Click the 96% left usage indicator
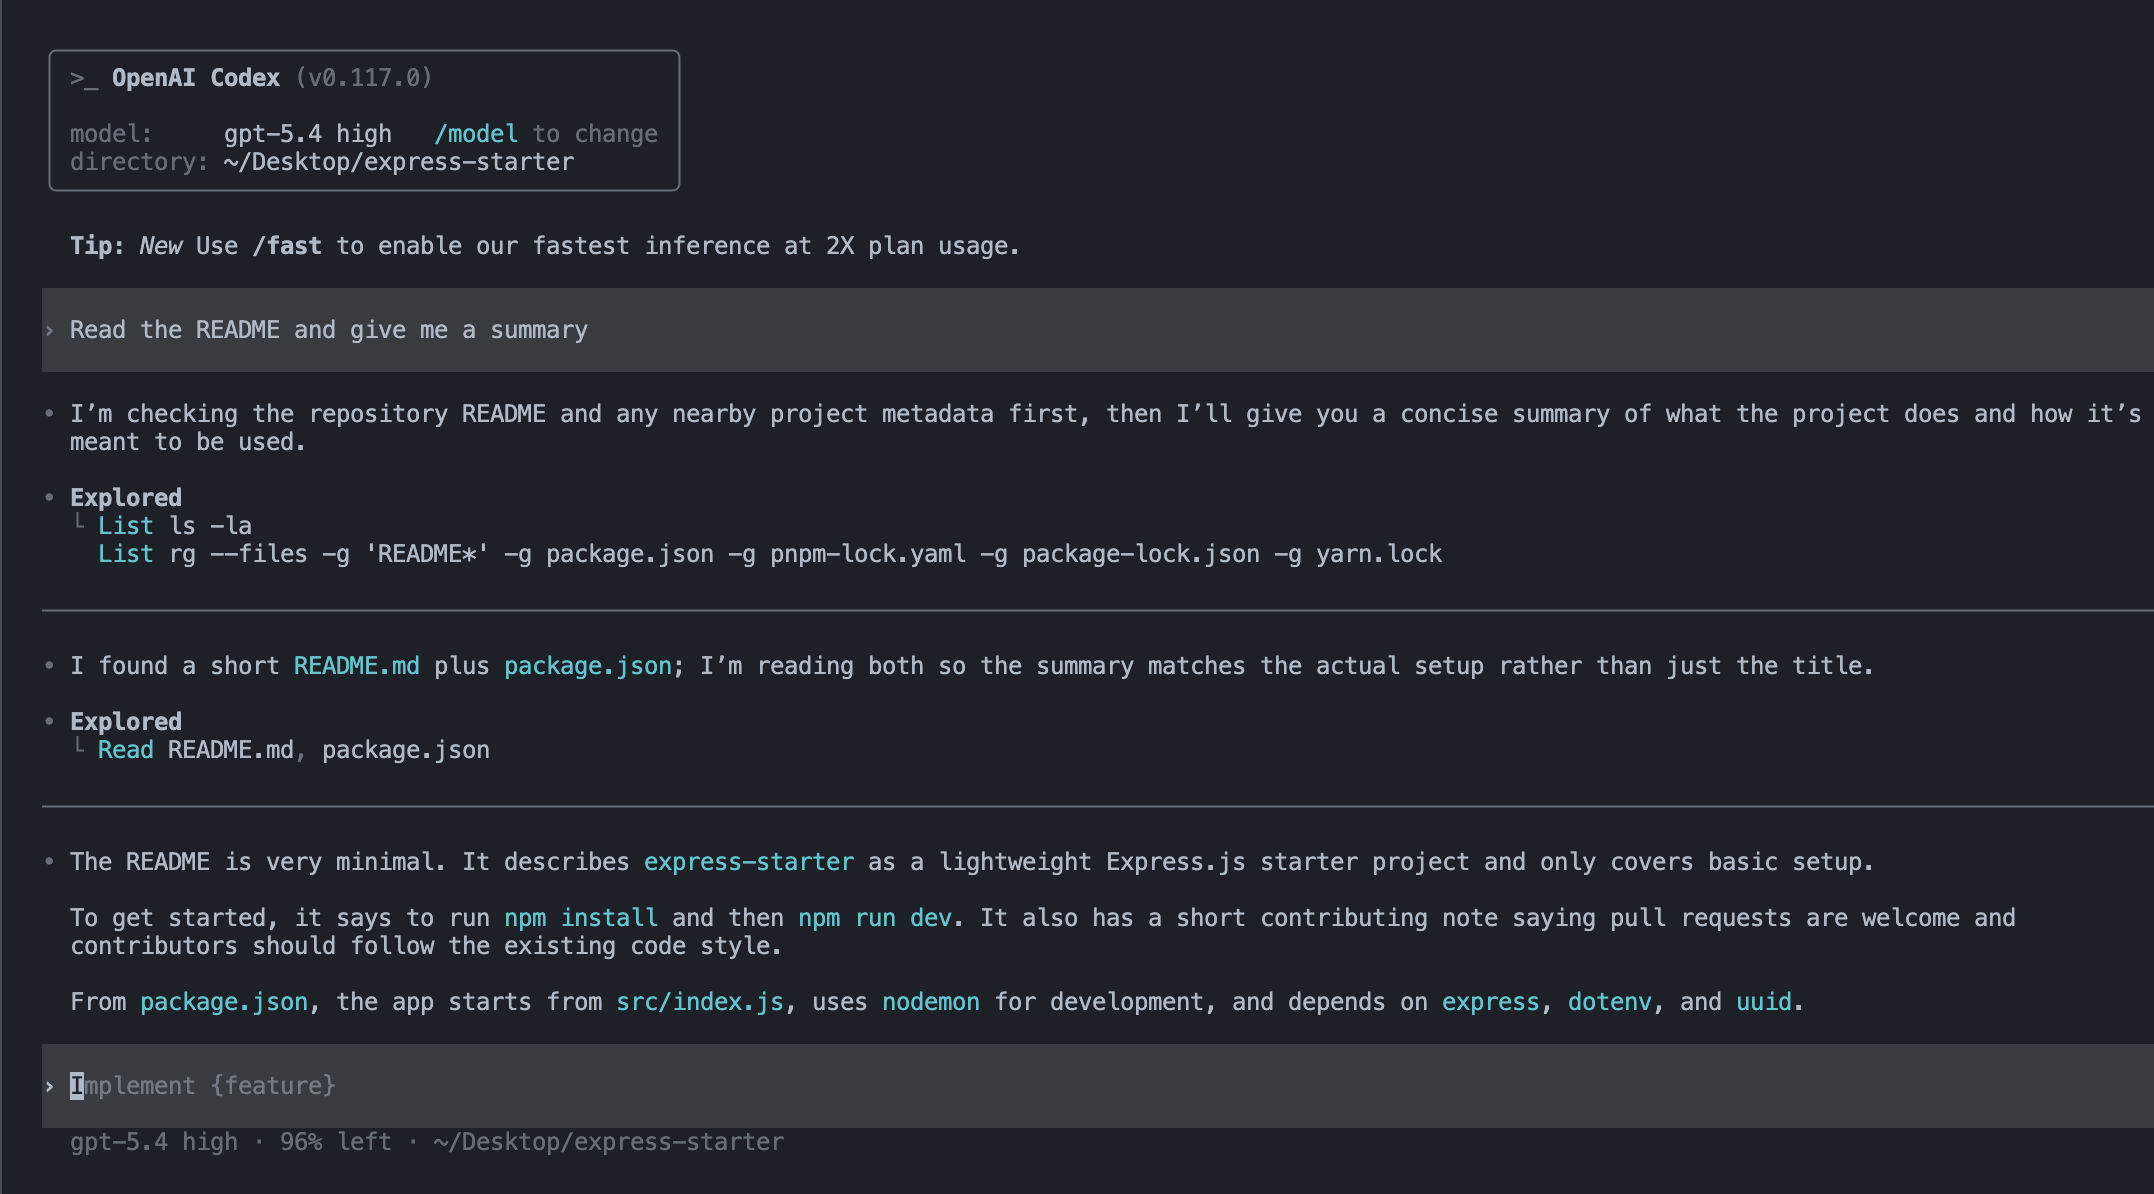Screen dimensions: 2154x1194 (336, 1141)
